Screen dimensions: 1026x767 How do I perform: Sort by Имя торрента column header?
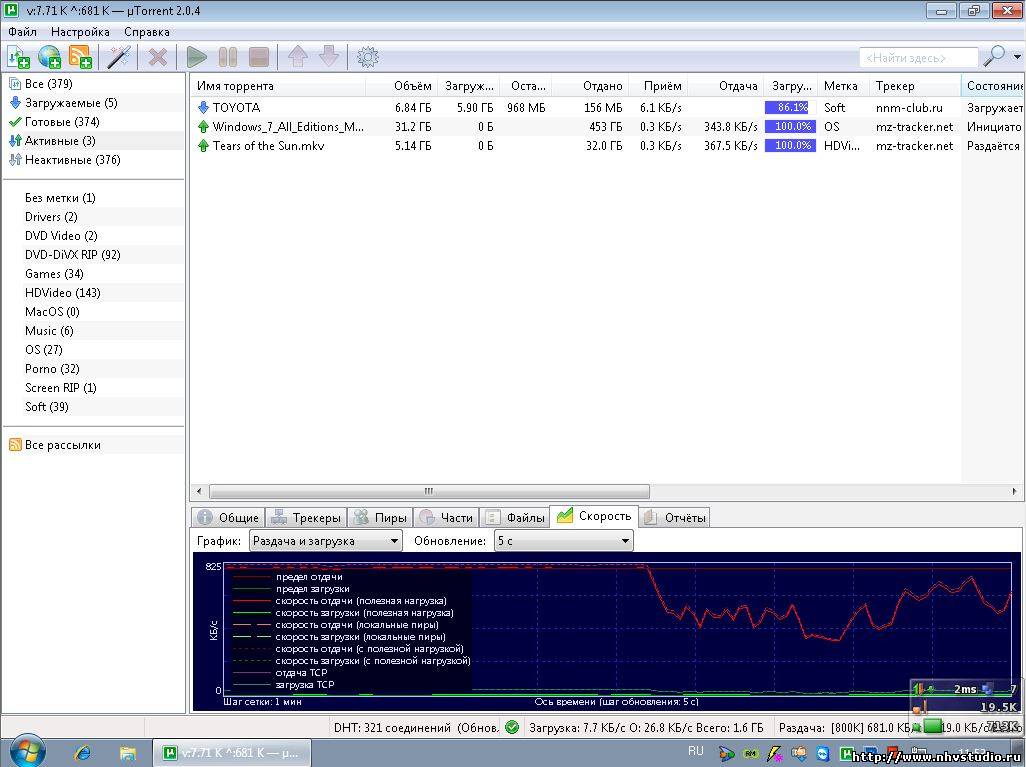pos(278,86)
